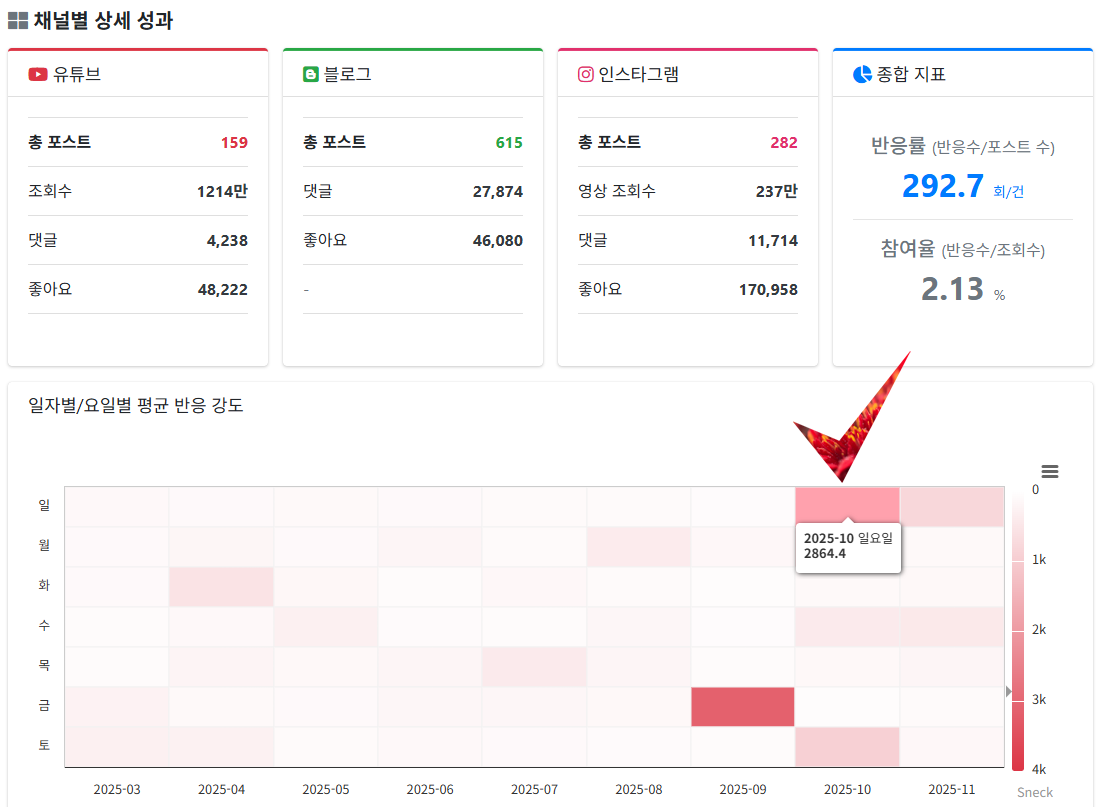This screenshot has width=1102, height=807.
Task: Click the Instagram logo icon
Action: [x=586, y=74]
